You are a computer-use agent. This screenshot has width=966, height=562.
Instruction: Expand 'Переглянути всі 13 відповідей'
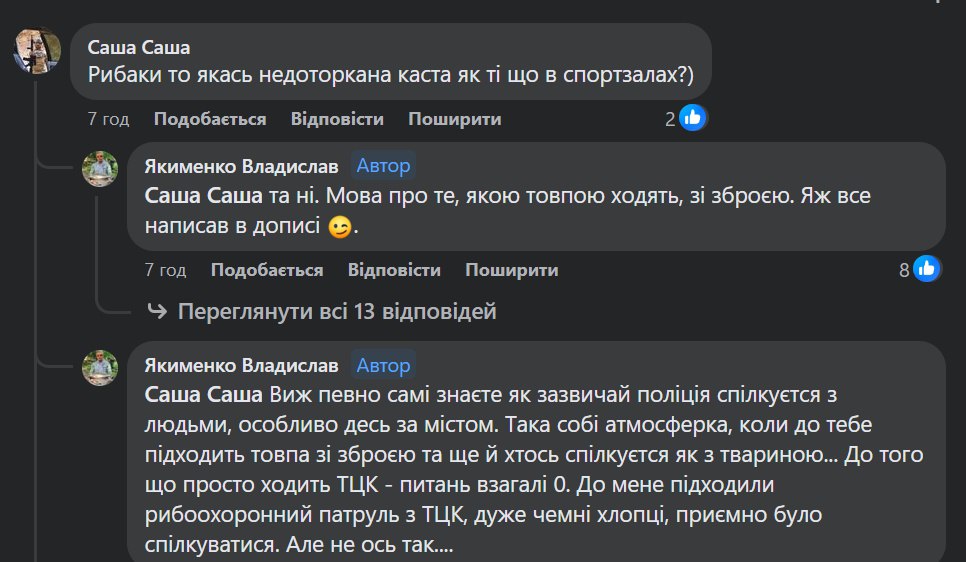point(336,312)
